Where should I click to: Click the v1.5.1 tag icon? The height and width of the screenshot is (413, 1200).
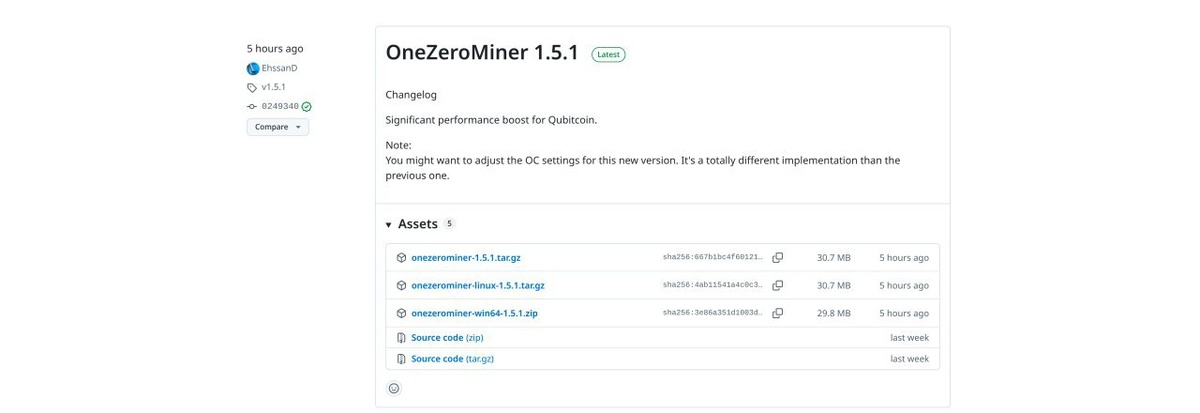coord(252,88)
